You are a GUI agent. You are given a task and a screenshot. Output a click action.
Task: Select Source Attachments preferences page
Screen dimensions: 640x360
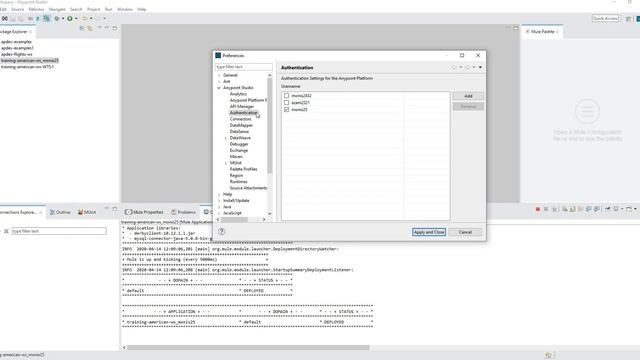point(248,188)
